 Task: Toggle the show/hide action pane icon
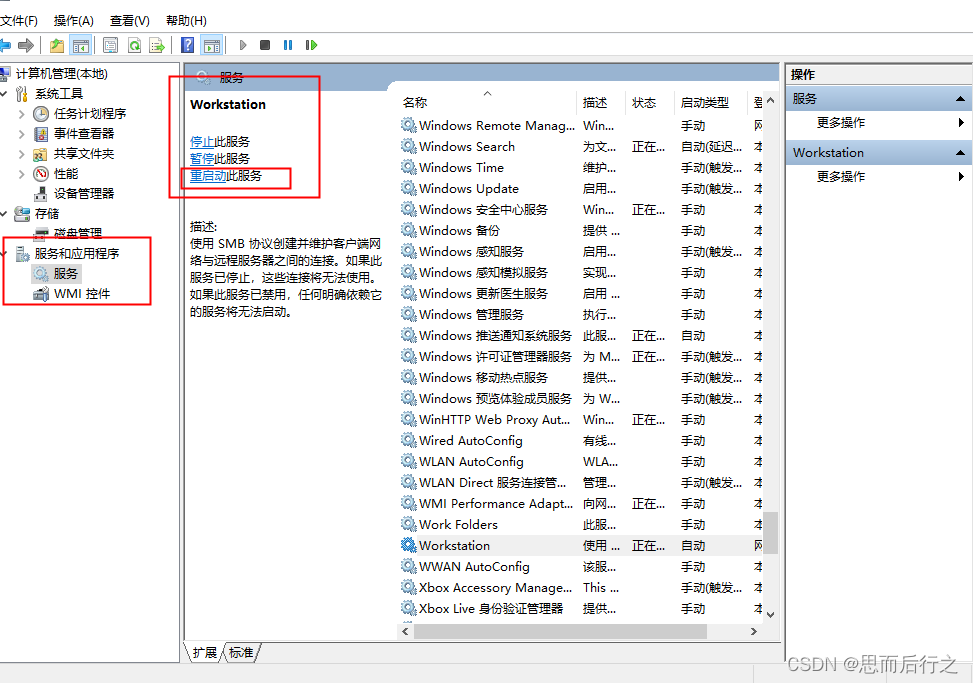click(212, 45)
